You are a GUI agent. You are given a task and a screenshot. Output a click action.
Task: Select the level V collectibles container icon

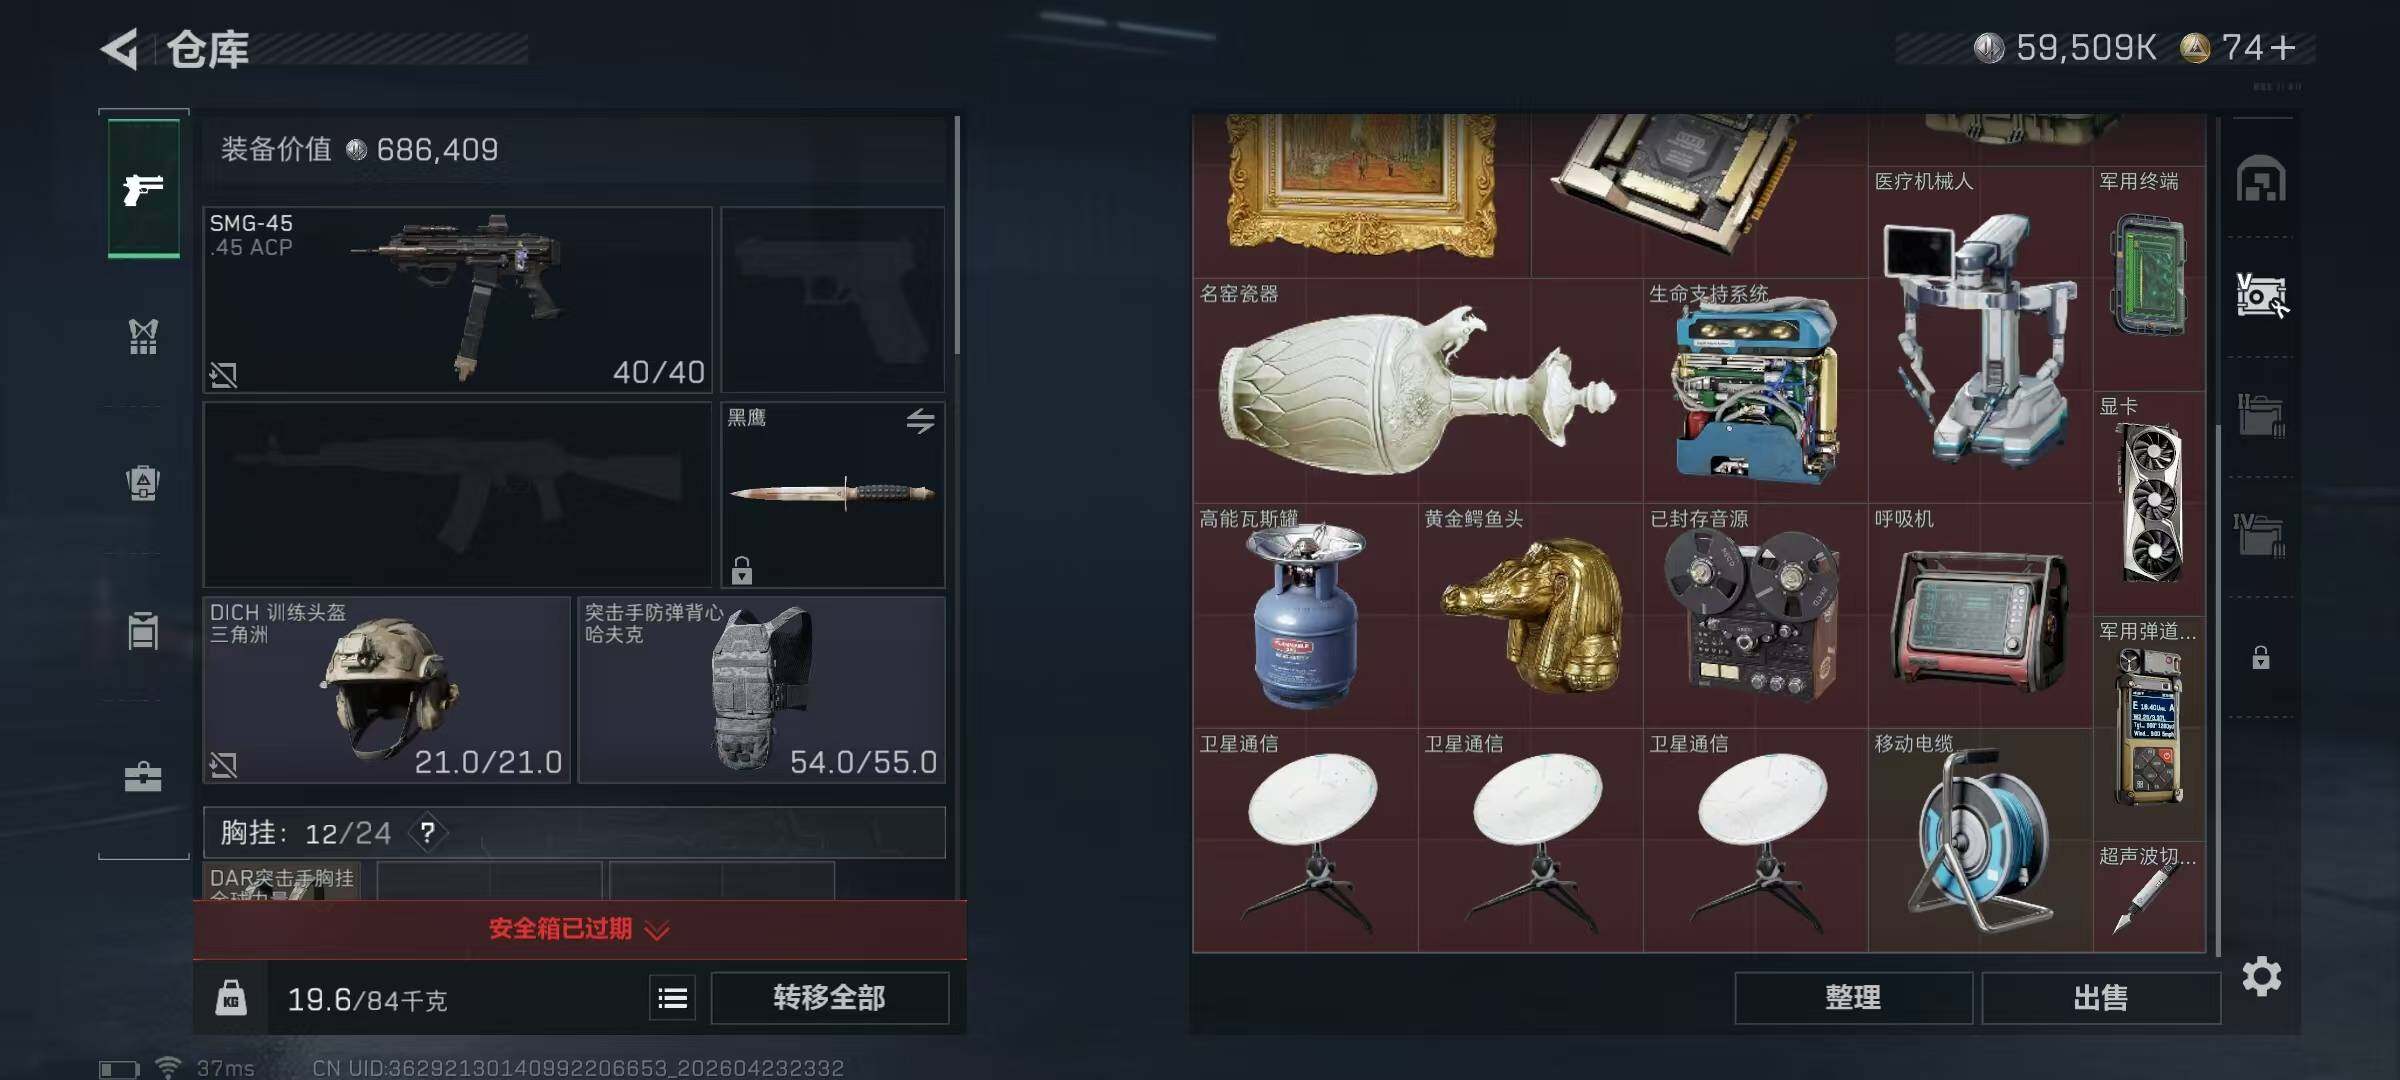[x=2261, y=296]
